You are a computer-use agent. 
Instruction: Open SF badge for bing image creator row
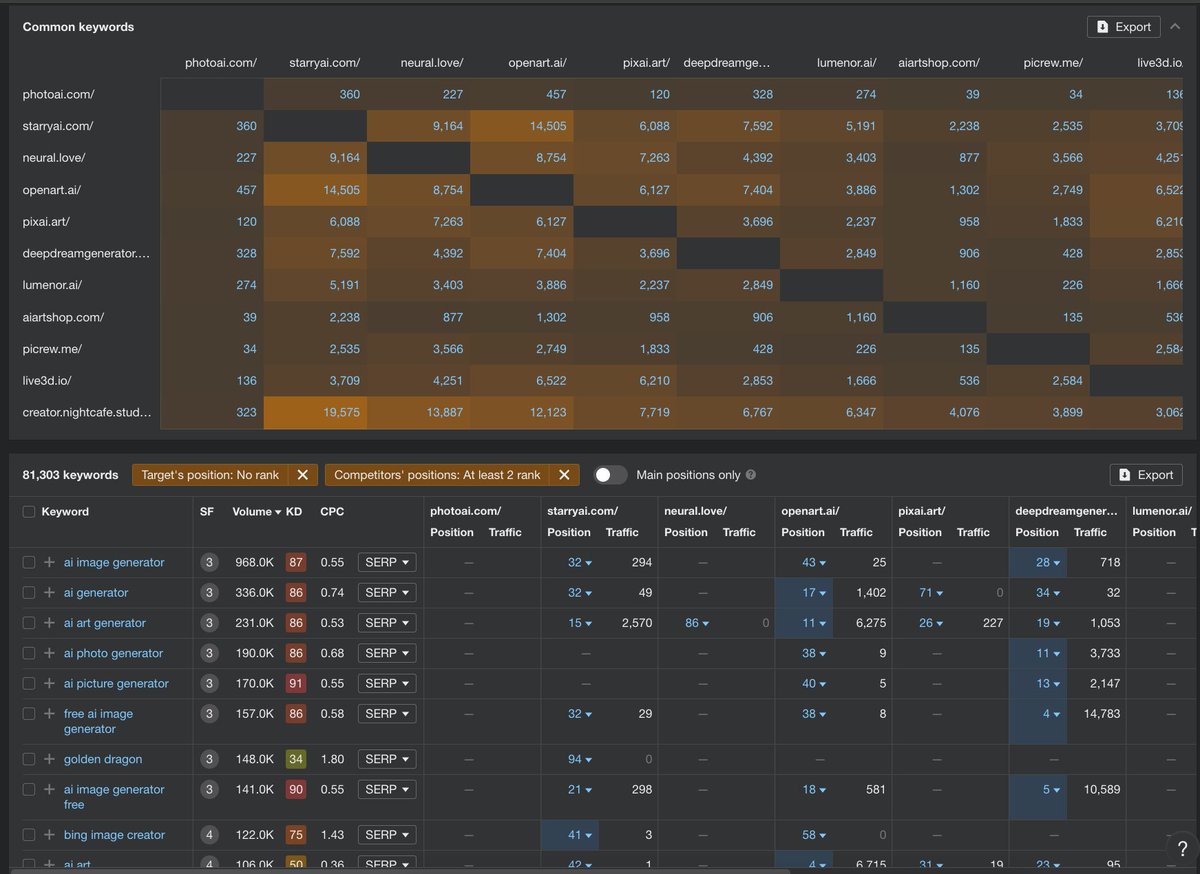(209, 834)
